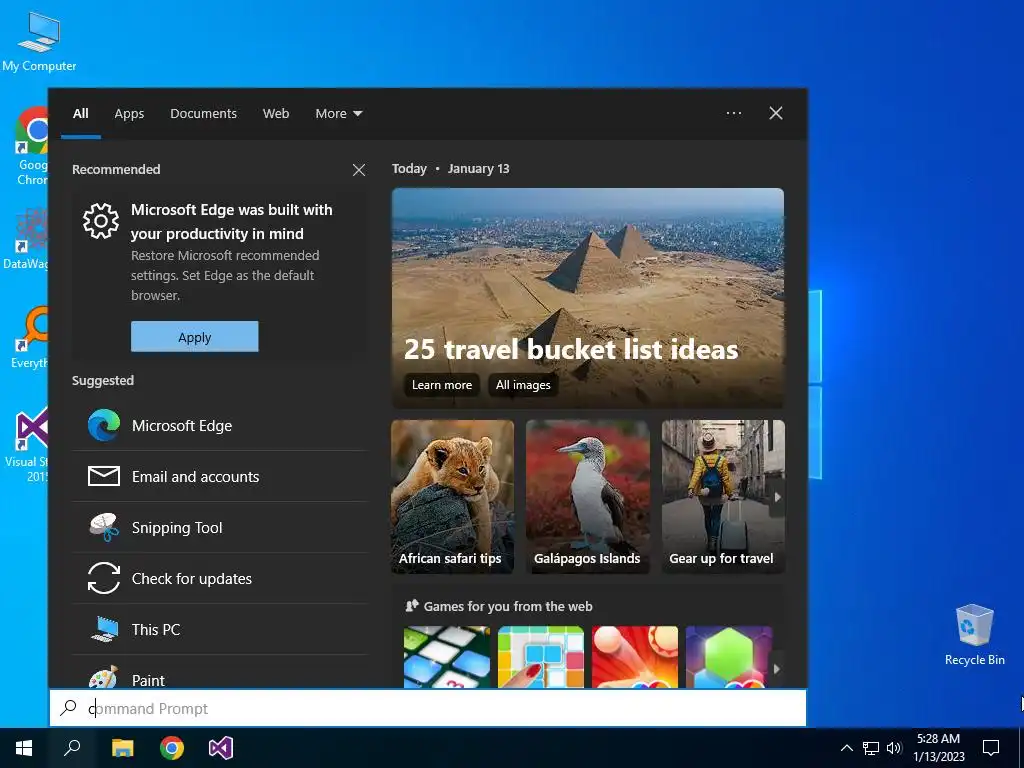Switch to the Apps search tab

tap(129, 114)
